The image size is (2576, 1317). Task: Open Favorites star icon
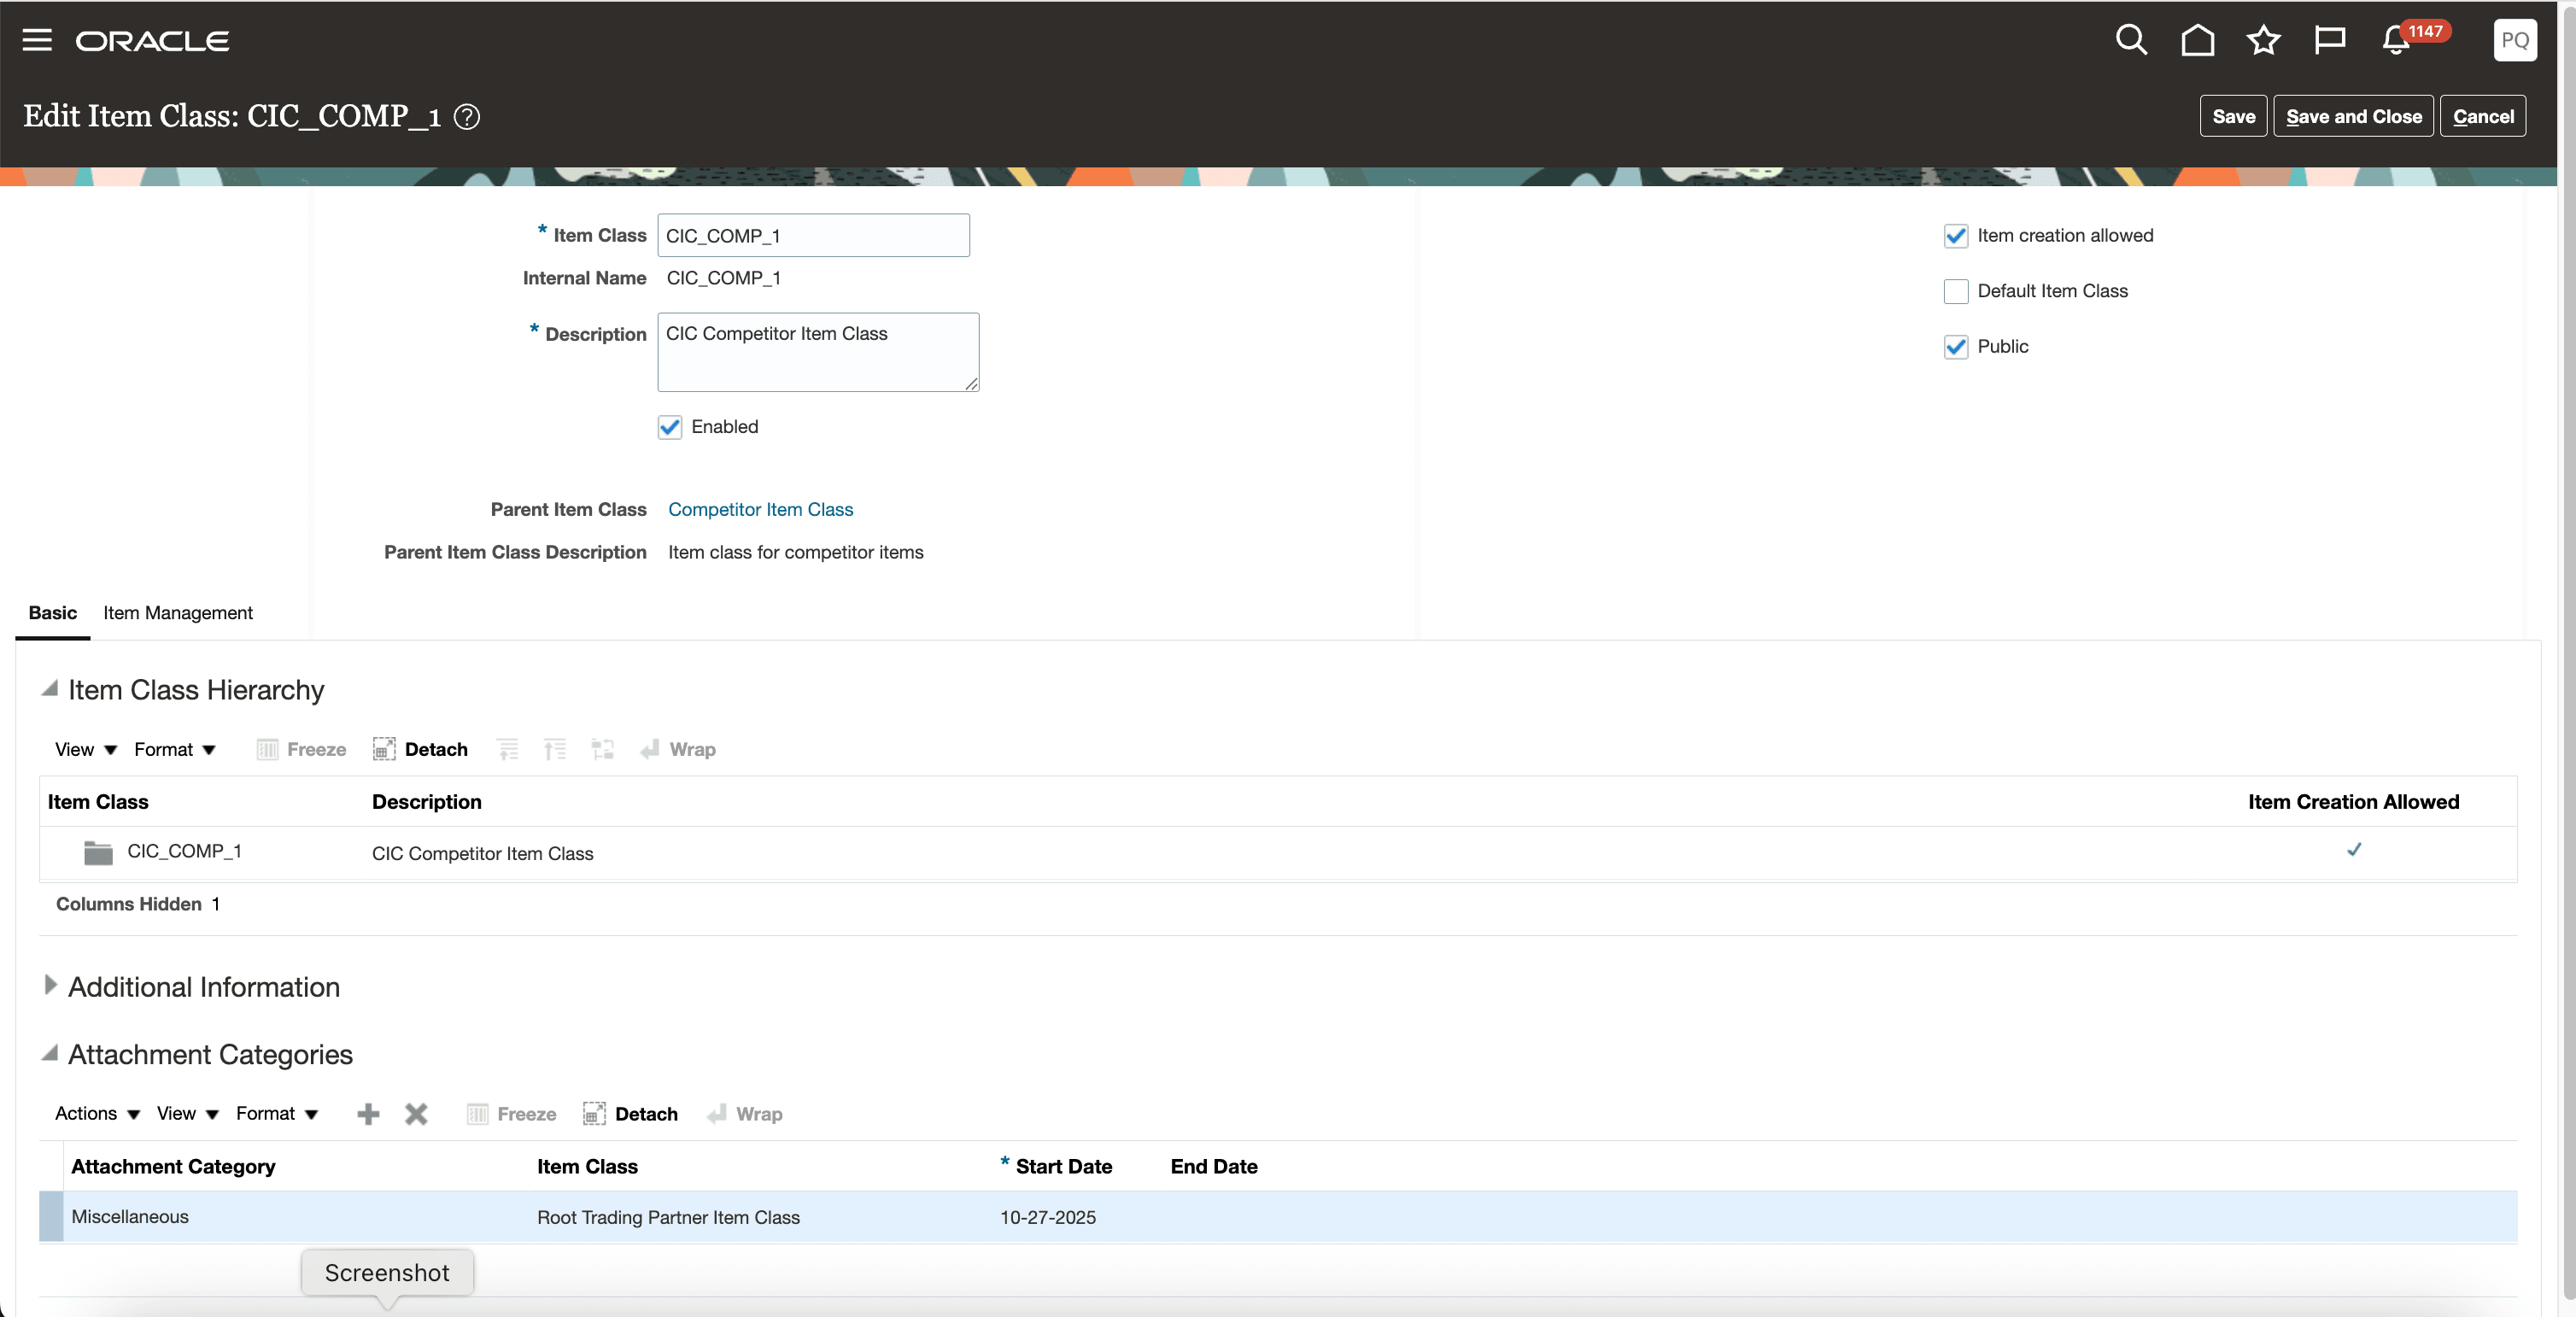pos(2263,40)
